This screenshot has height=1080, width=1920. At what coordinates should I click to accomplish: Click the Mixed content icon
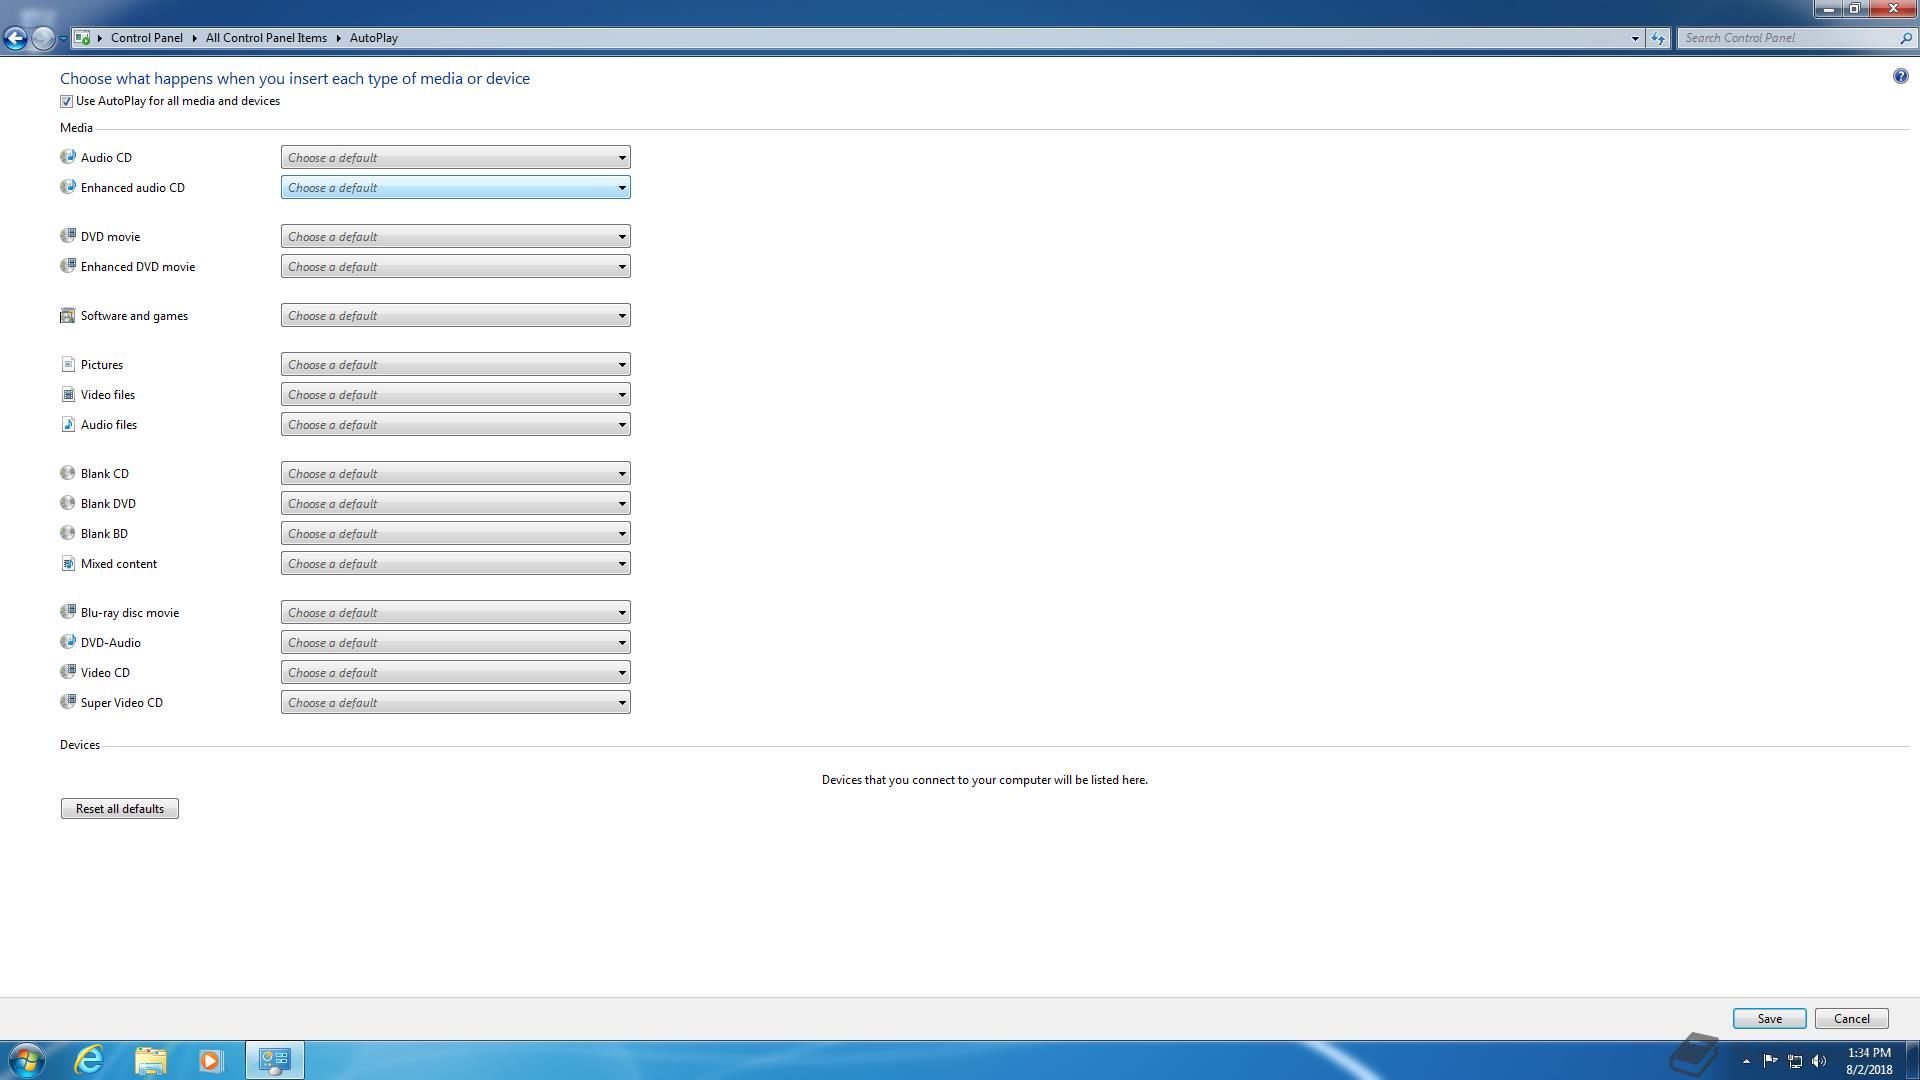click(68, 563)
